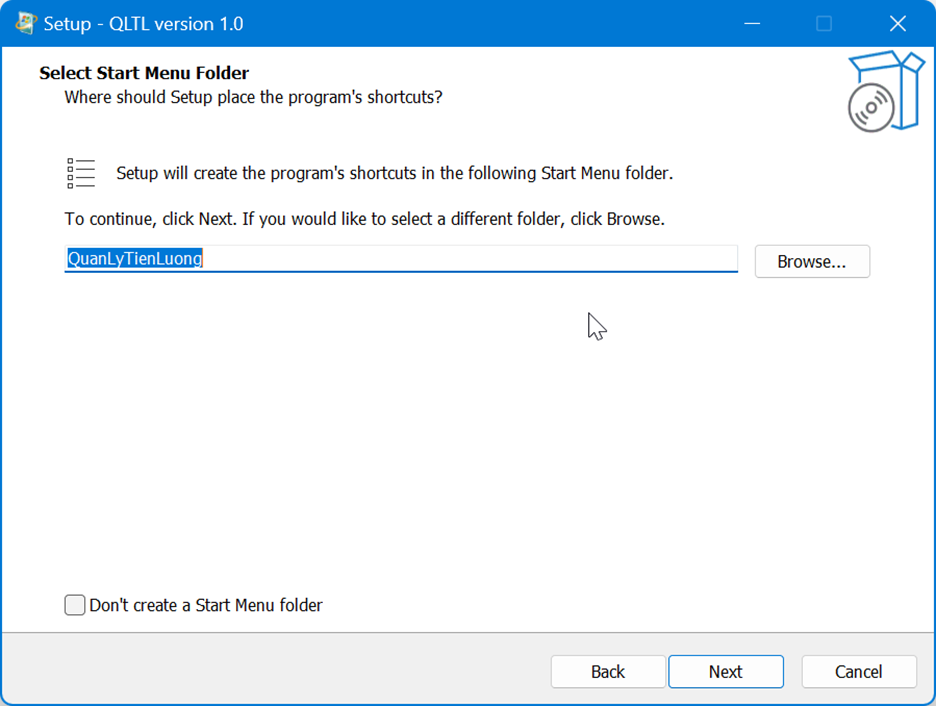
Task: Click the Setup installer icon in title bar
Action: (26, 23)
